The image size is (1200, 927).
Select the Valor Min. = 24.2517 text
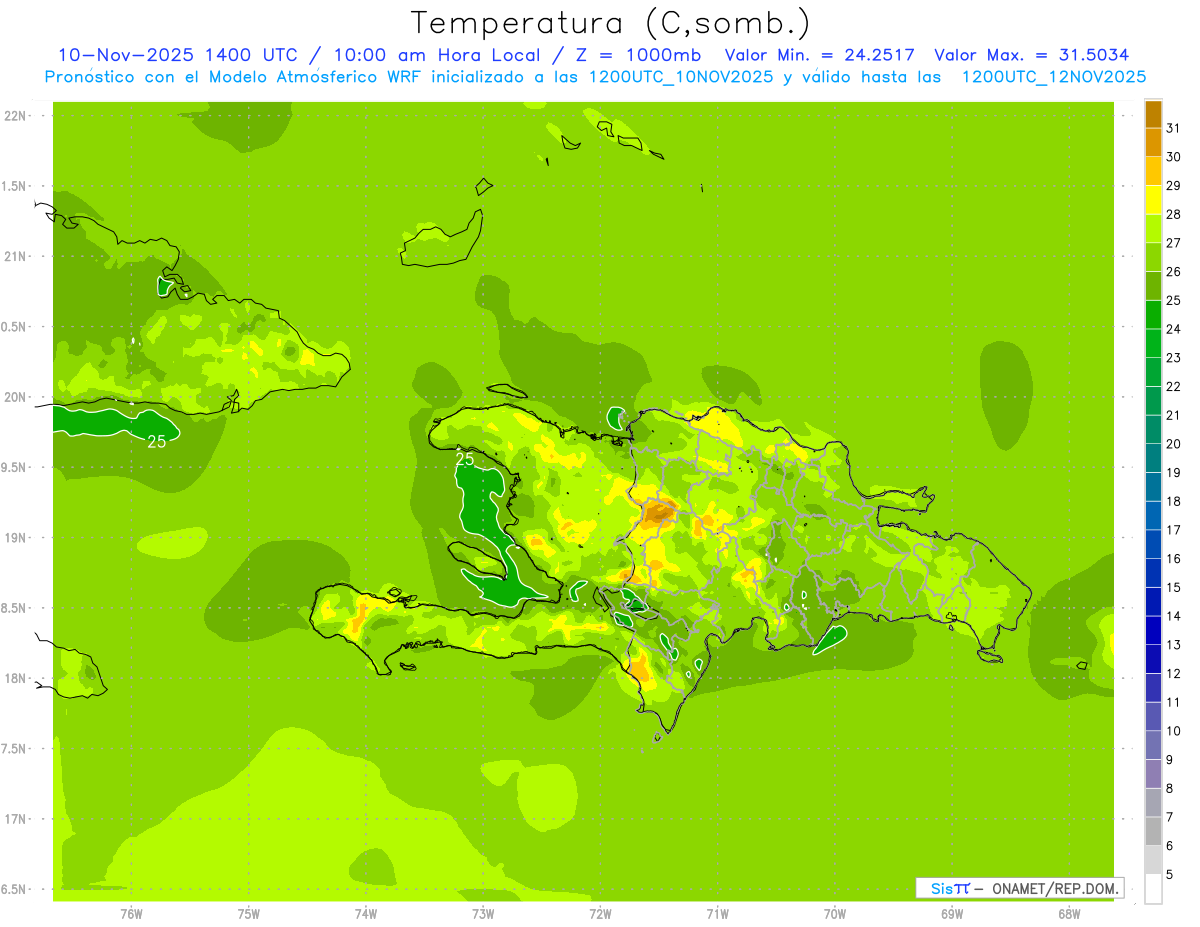(x=819, y=55)
